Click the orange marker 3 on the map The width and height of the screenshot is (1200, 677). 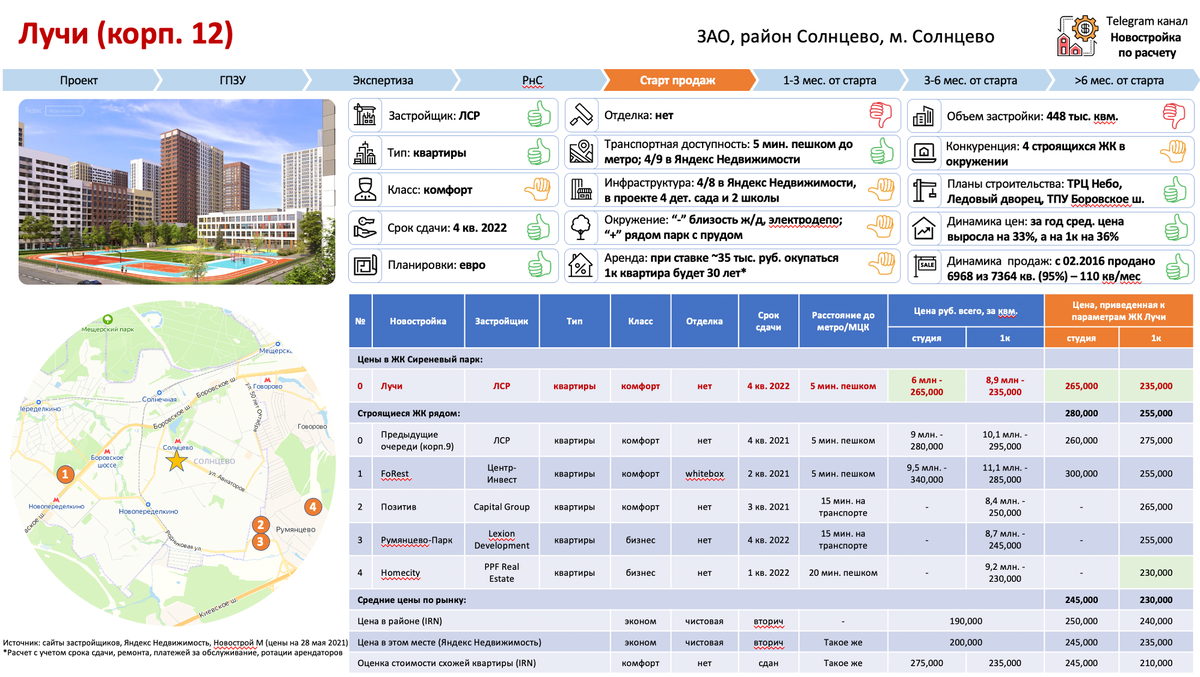tap(260, 542)
